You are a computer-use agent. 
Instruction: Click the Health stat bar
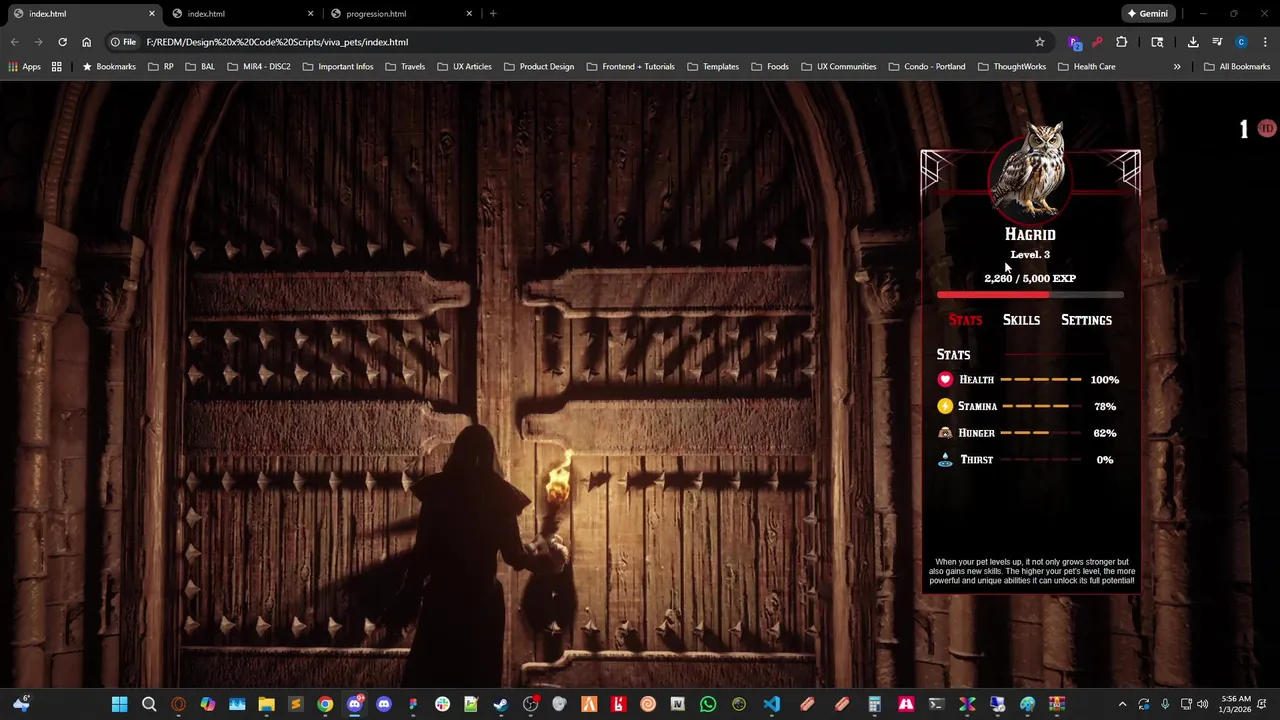coord(1041,380)
